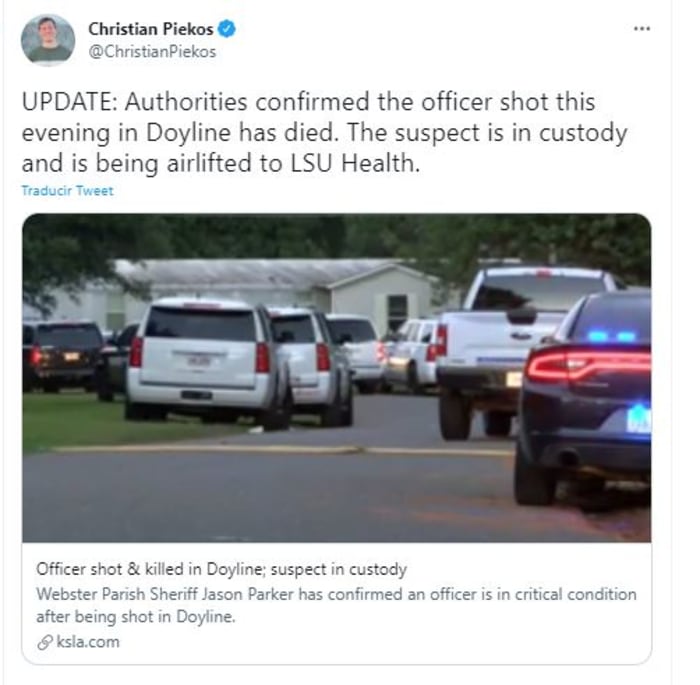Open the @ChristianPiekos handle link
The width and height of the screenshot is (700, 685).
coord(152,52)
